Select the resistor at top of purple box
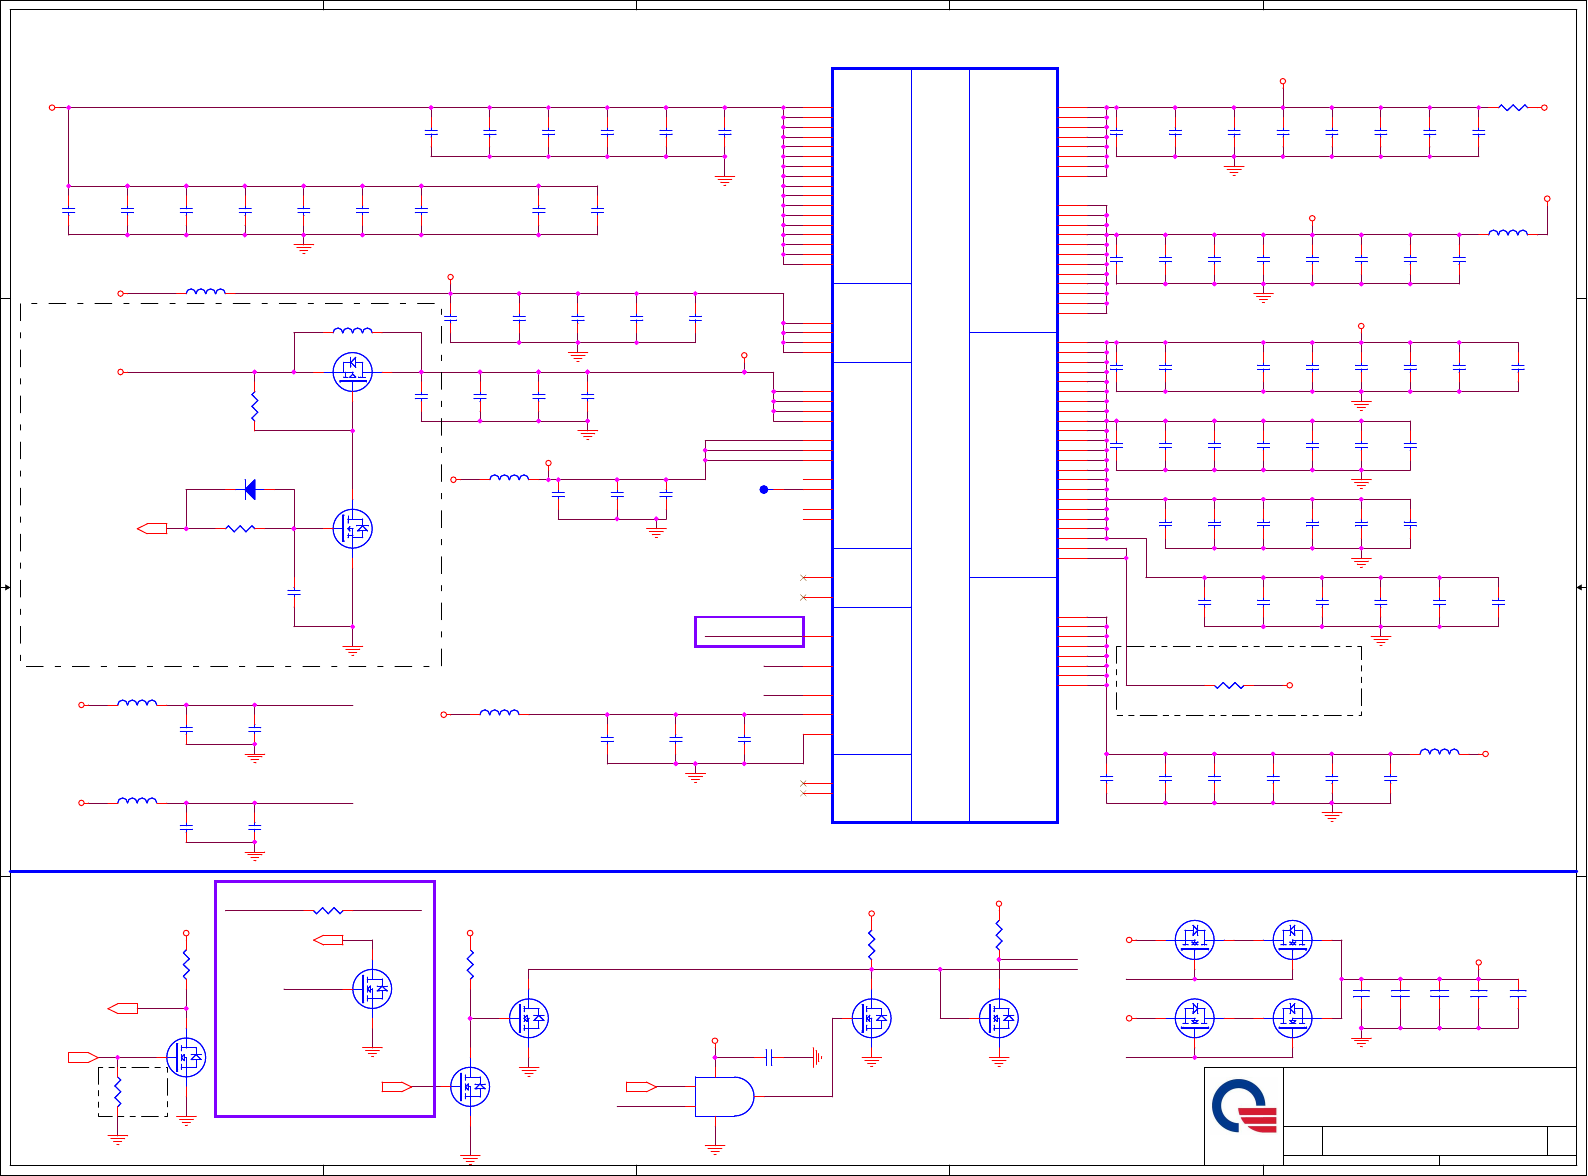This screenshot has width=1588, height=1176. [x=328, y=910]
